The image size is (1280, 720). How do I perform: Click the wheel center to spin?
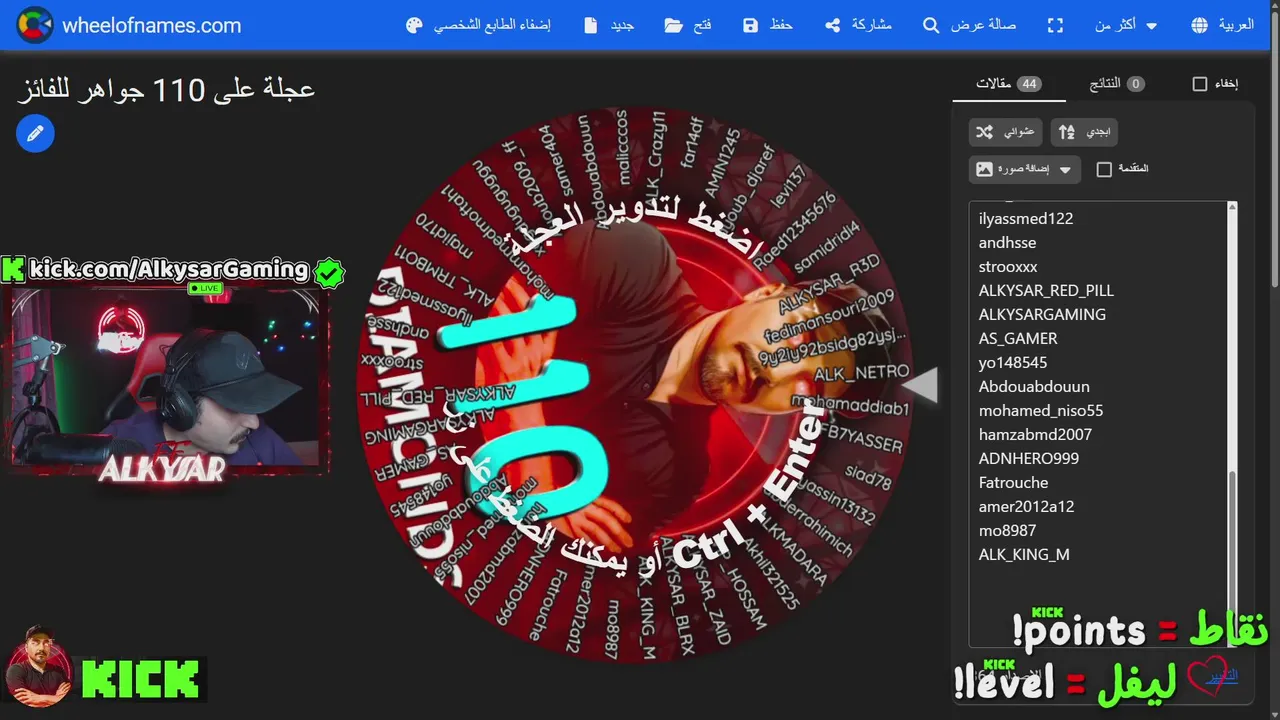(x=635, y=385)
